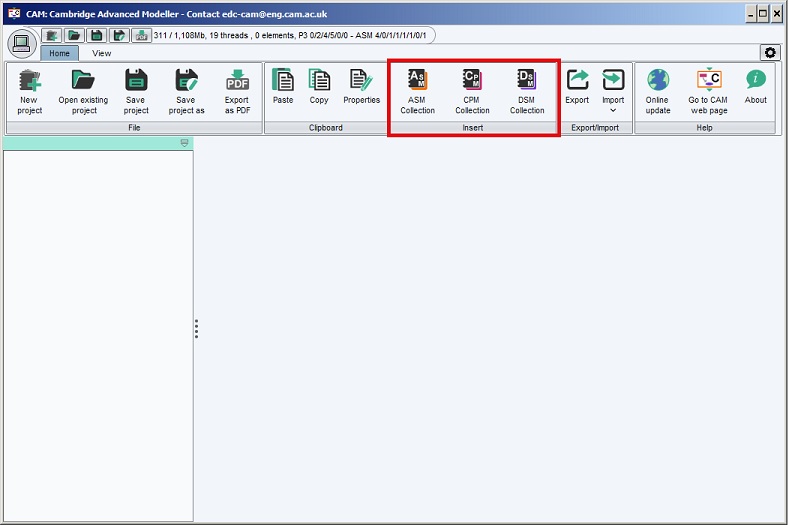Create a new project from ribbon

(x=30, y=92)
